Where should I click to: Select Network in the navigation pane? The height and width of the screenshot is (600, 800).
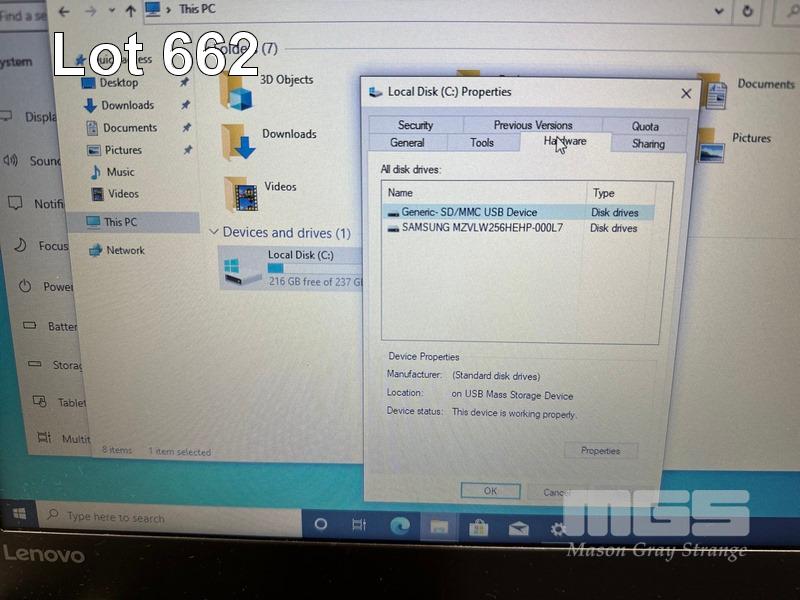[x=125, y=250]
